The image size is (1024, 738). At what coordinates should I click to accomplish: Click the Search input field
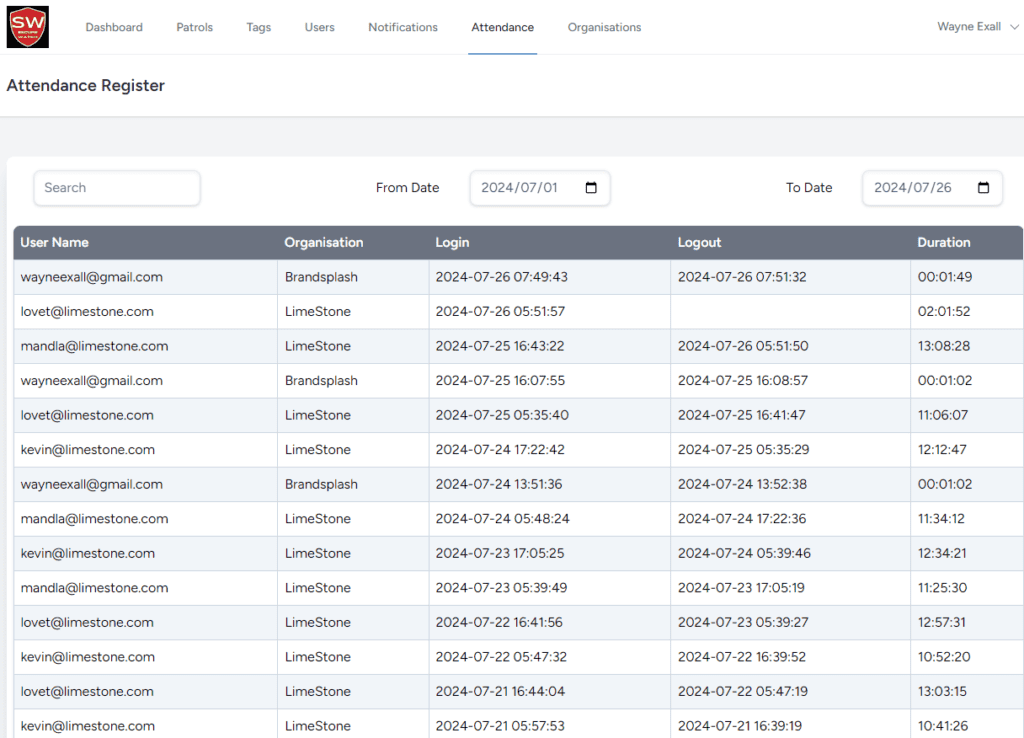[117, 188]
